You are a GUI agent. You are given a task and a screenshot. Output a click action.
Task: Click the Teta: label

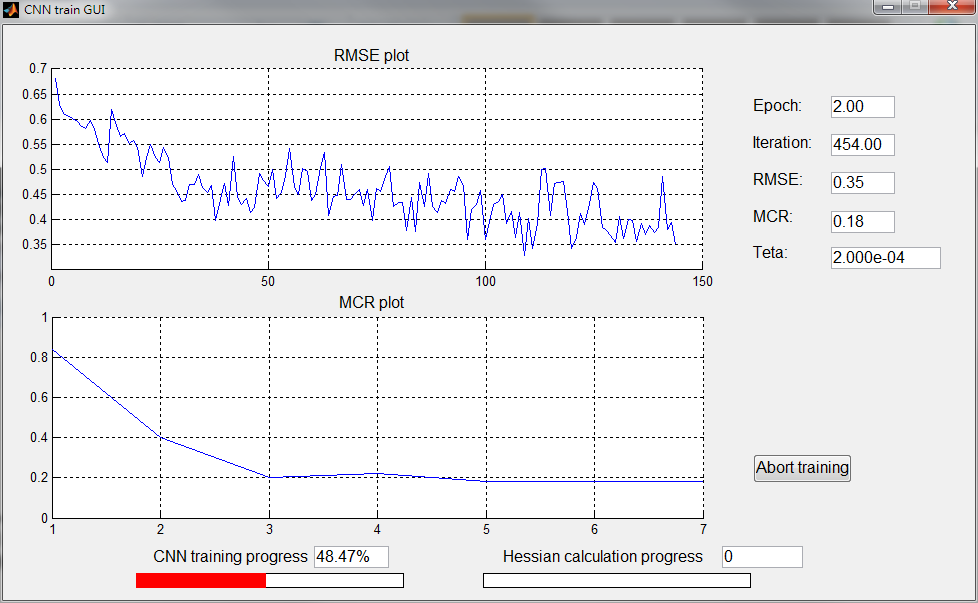[x=770, y=253]
